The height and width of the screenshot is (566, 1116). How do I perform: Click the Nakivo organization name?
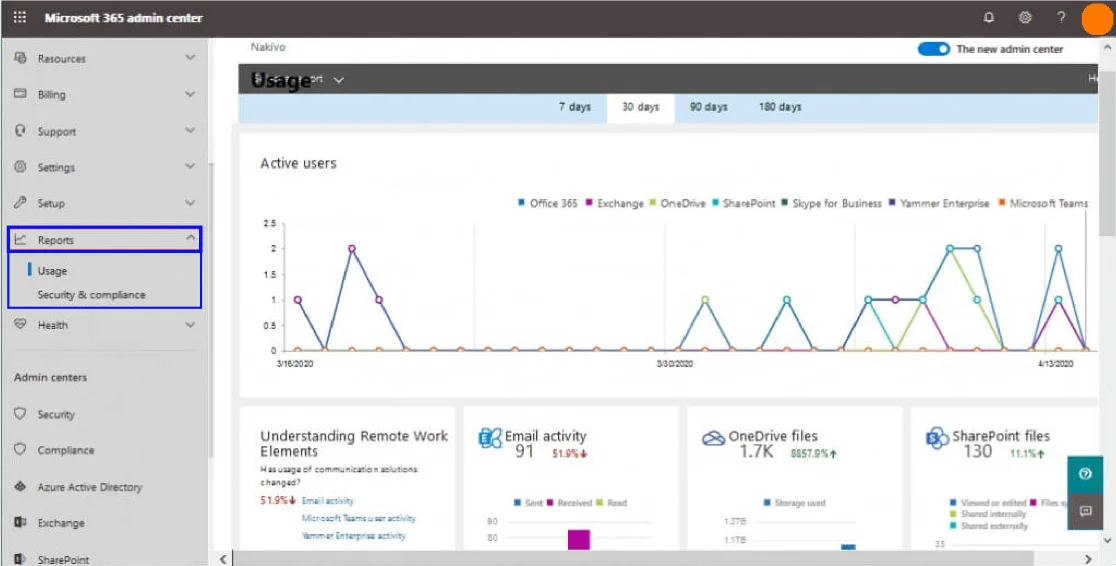[x=268, y=47]
